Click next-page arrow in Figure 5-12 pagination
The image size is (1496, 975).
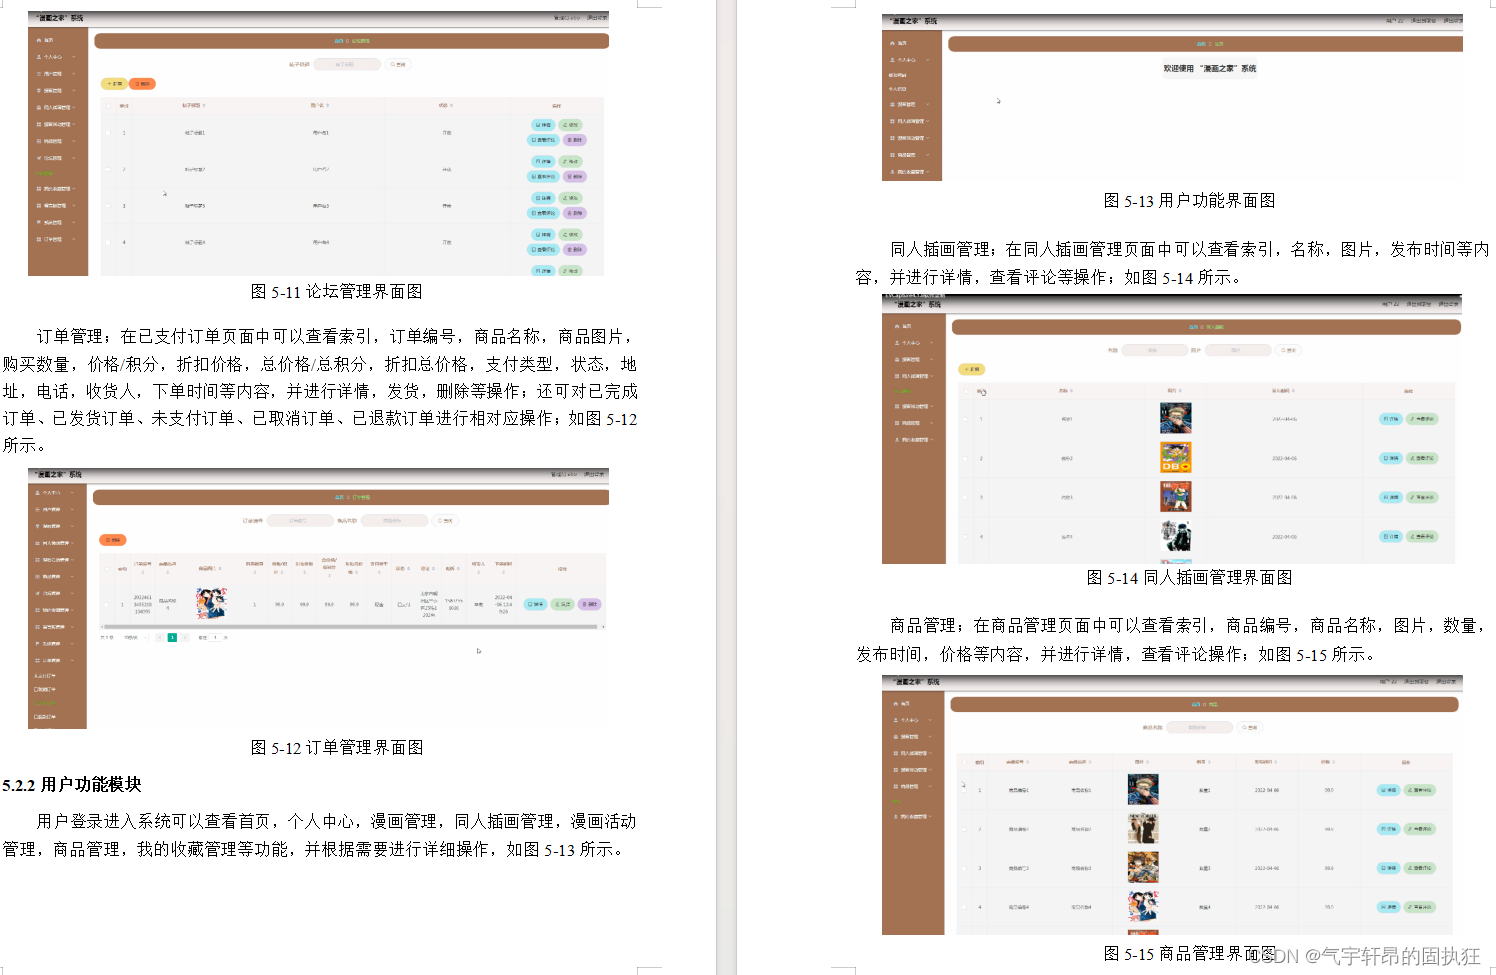[185, 637]
